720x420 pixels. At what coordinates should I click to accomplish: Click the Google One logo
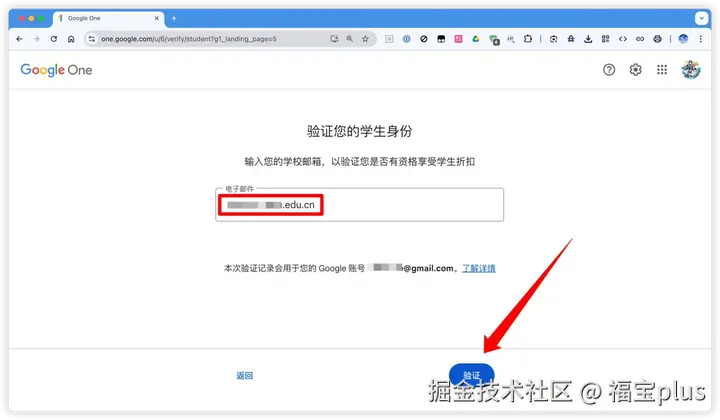point(56,70)
